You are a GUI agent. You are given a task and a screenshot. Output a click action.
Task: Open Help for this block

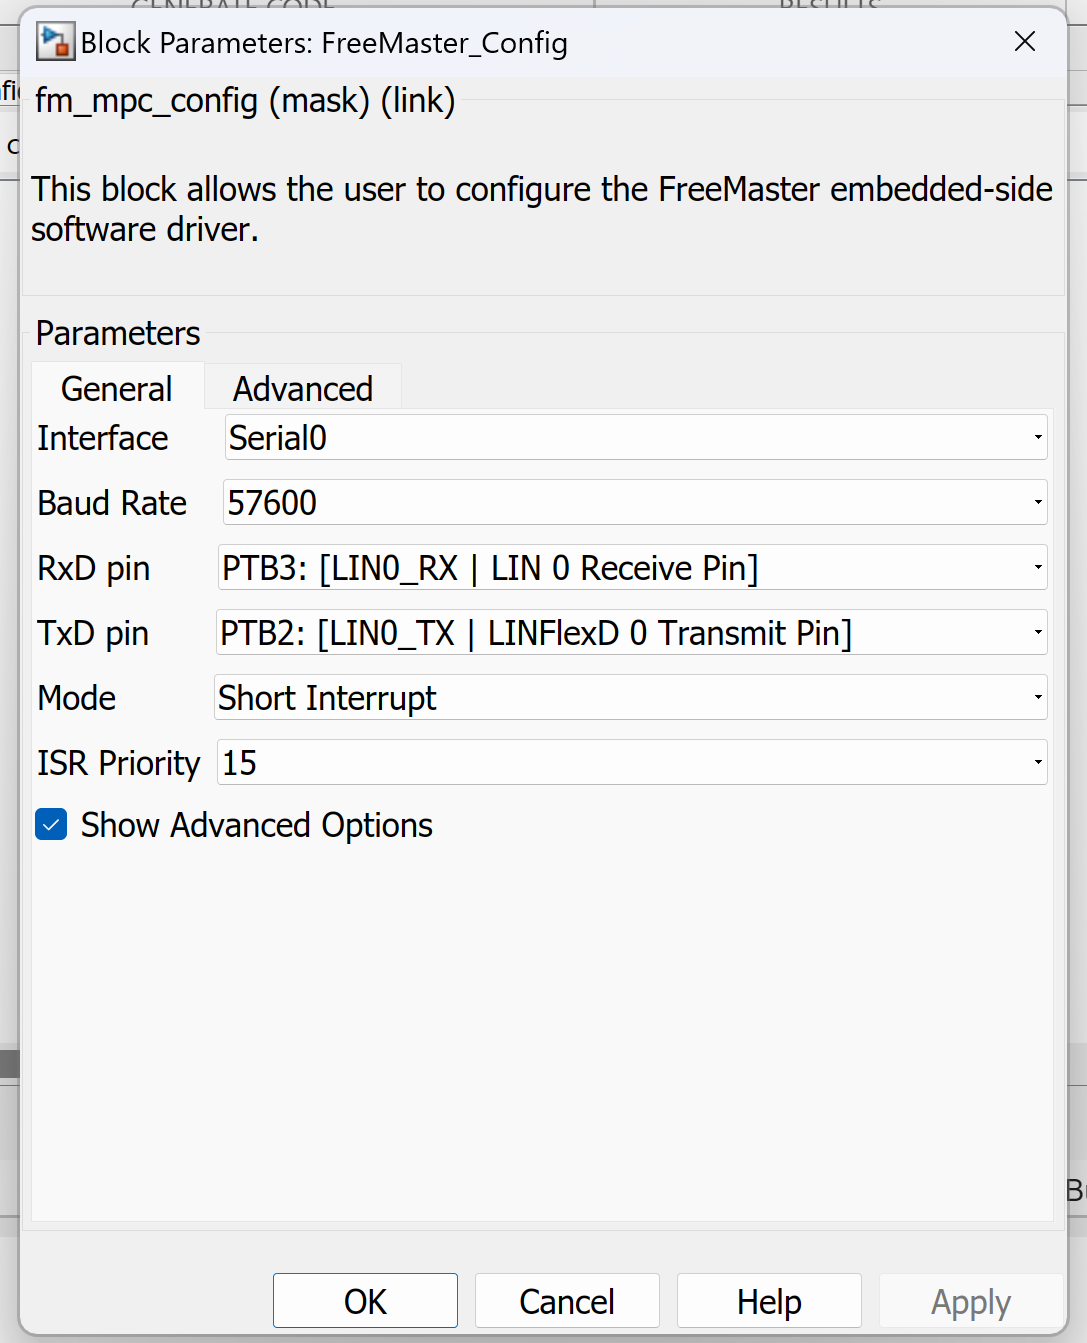pyautogui.click(x=769, y=1301)
